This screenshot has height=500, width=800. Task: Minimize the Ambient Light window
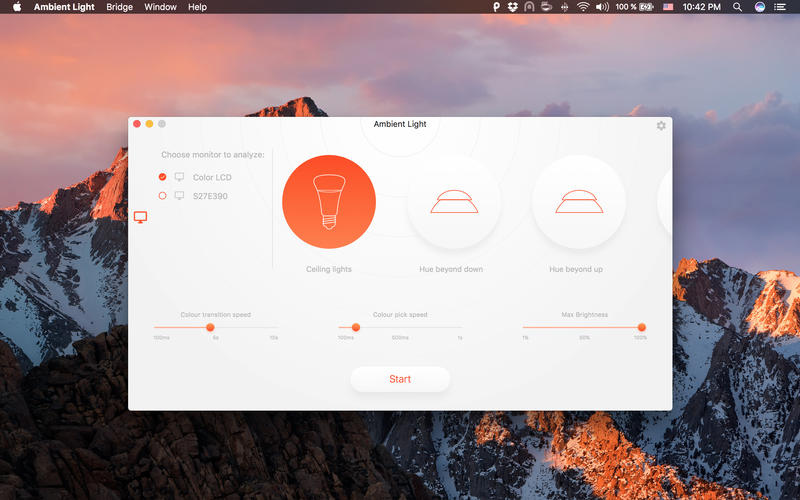point(149,123)
